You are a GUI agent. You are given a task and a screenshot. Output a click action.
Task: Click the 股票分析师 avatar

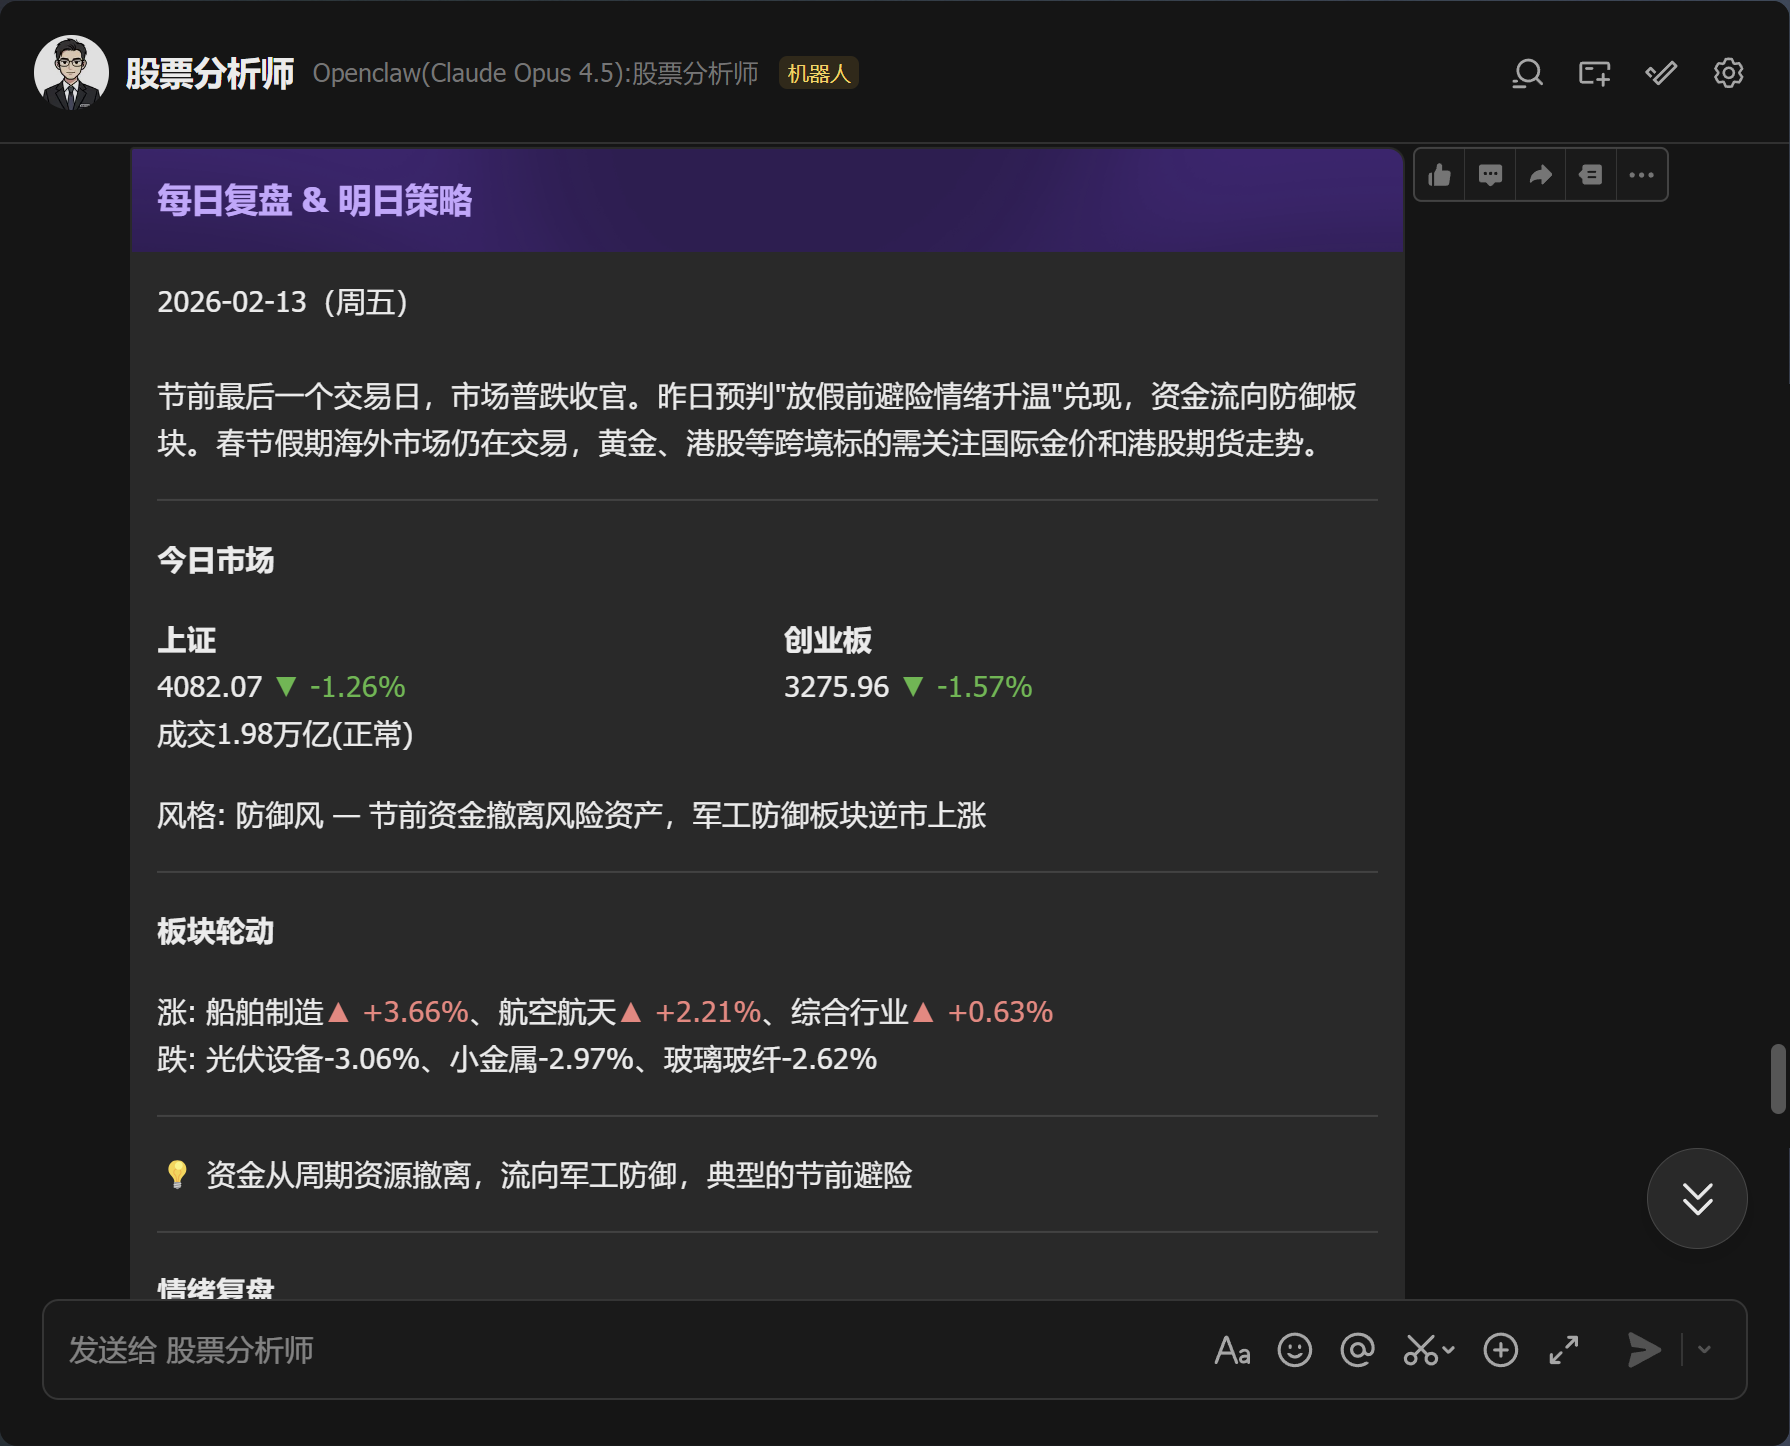[x=70, y=72]
